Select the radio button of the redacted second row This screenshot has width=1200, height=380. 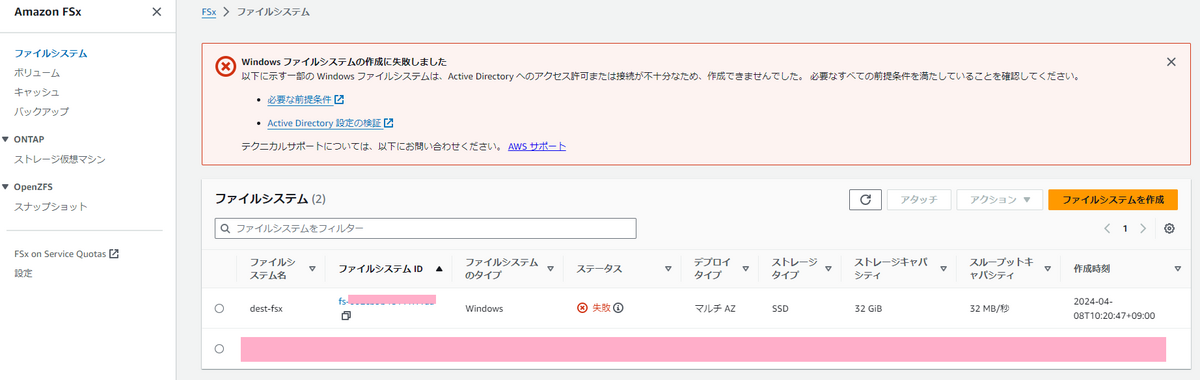click(x=219, y=349)
